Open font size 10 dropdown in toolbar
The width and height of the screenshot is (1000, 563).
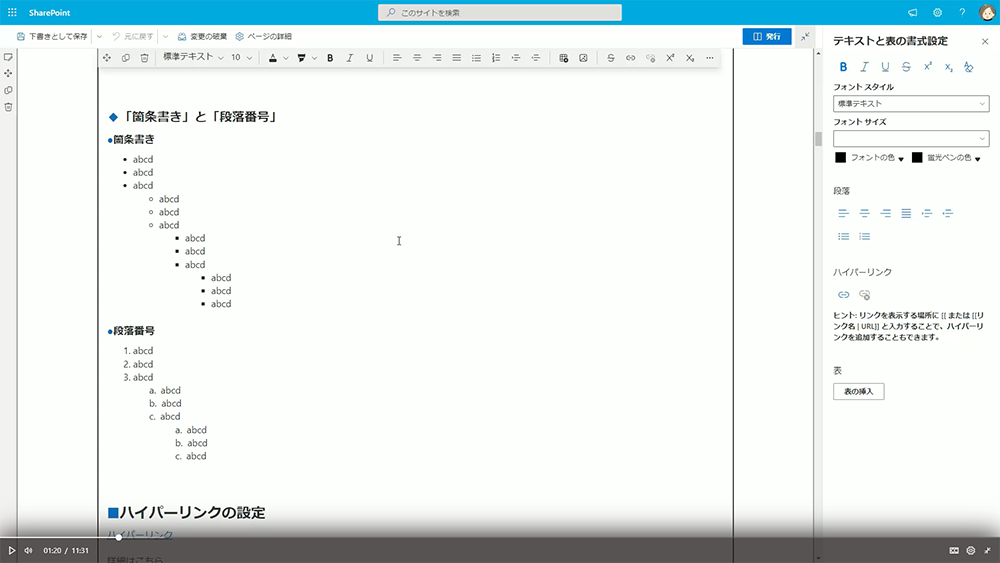click(x=241, y=57)
